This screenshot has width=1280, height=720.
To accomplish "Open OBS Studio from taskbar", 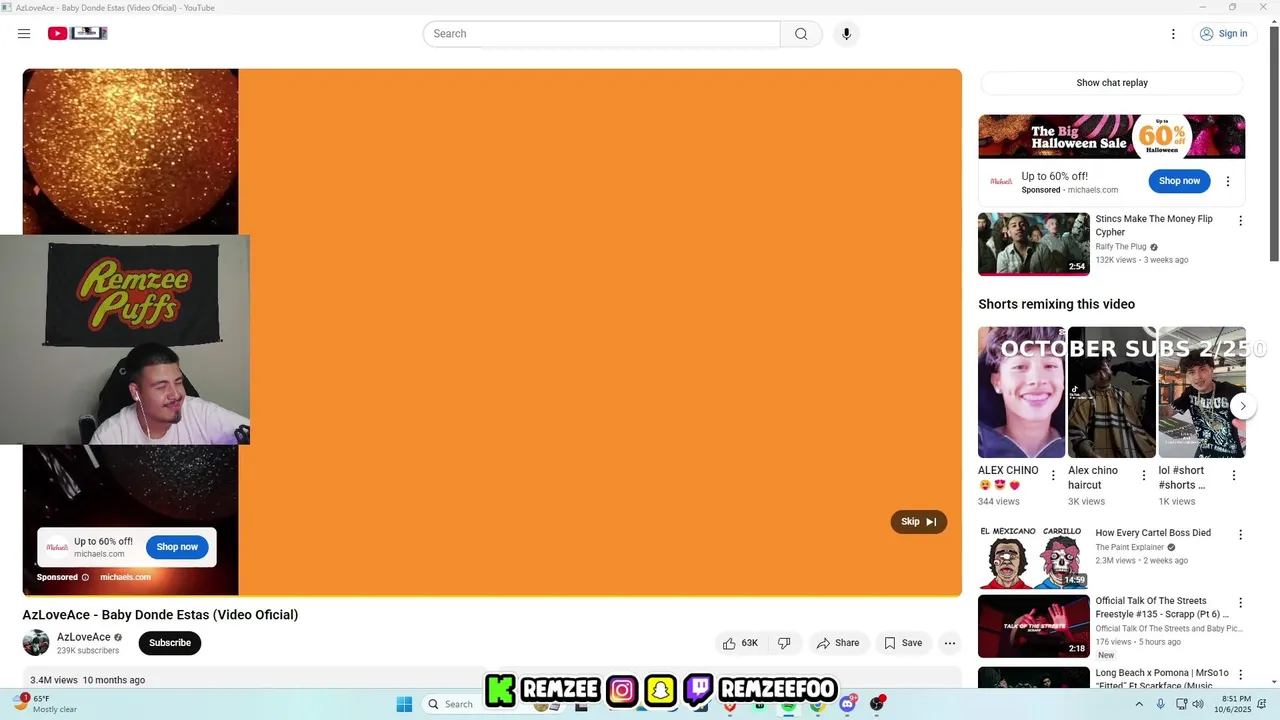I will pyautogui.click(x=877, y=704).
